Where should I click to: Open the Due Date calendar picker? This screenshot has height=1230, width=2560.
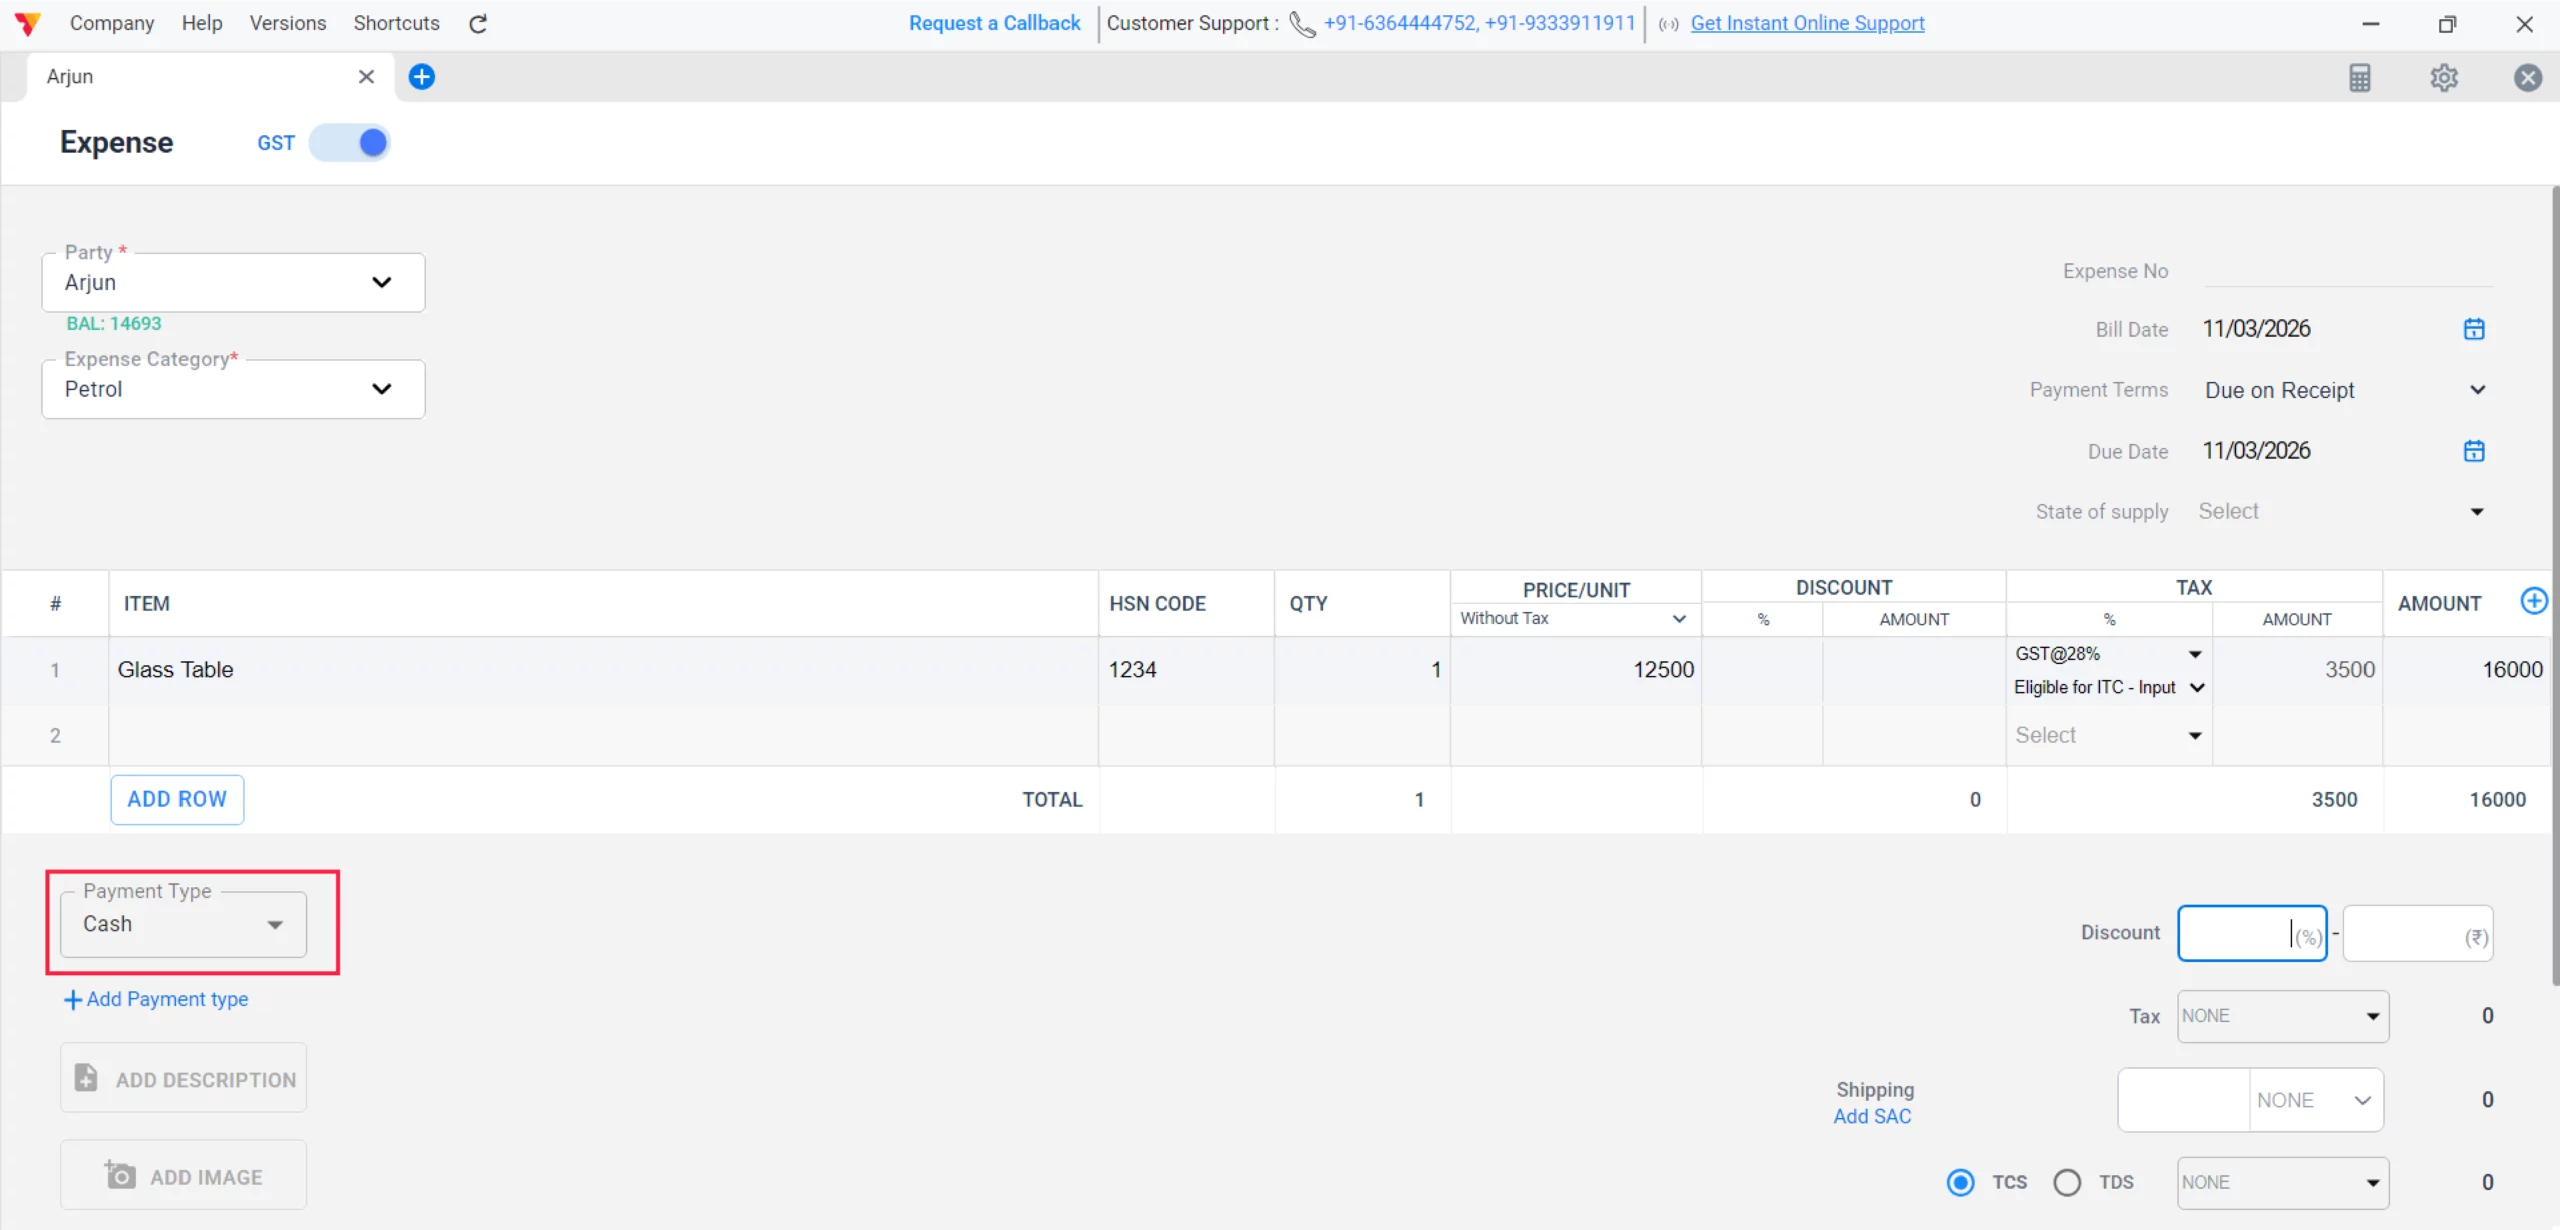tap(2473, 451)
